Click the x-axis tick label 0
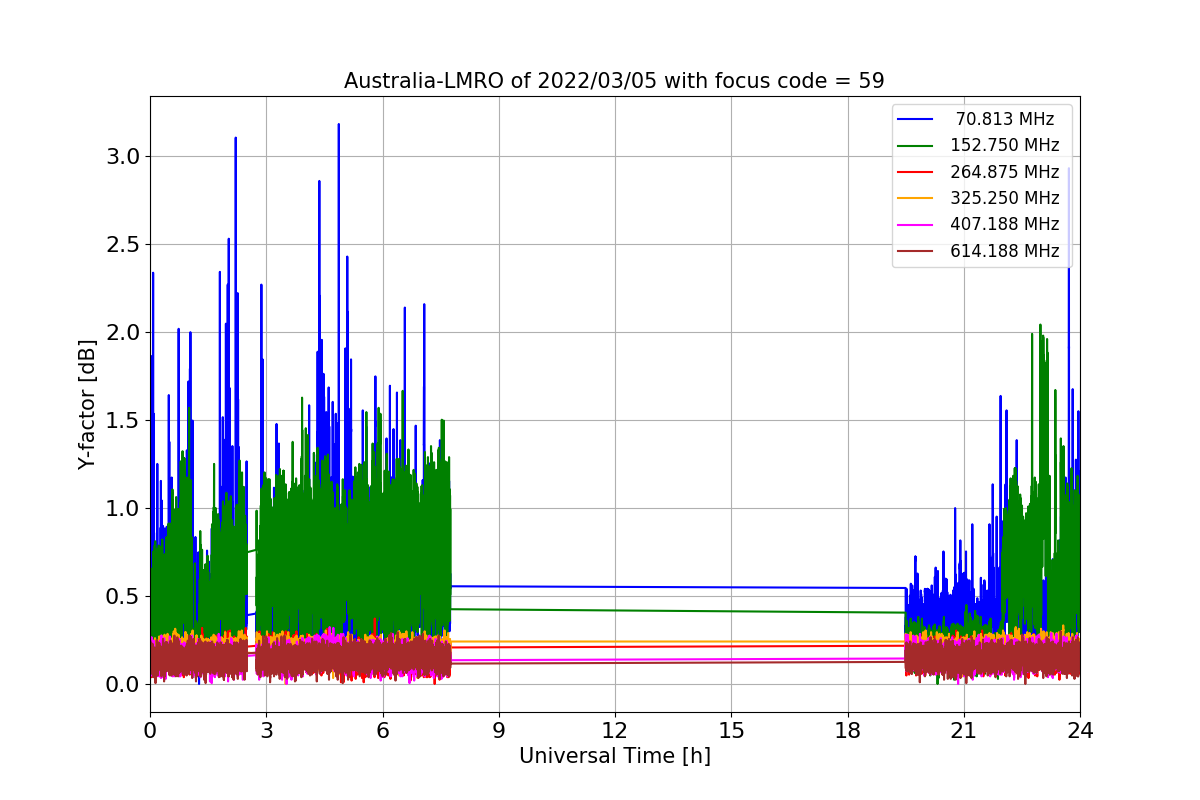 [150, 731]
